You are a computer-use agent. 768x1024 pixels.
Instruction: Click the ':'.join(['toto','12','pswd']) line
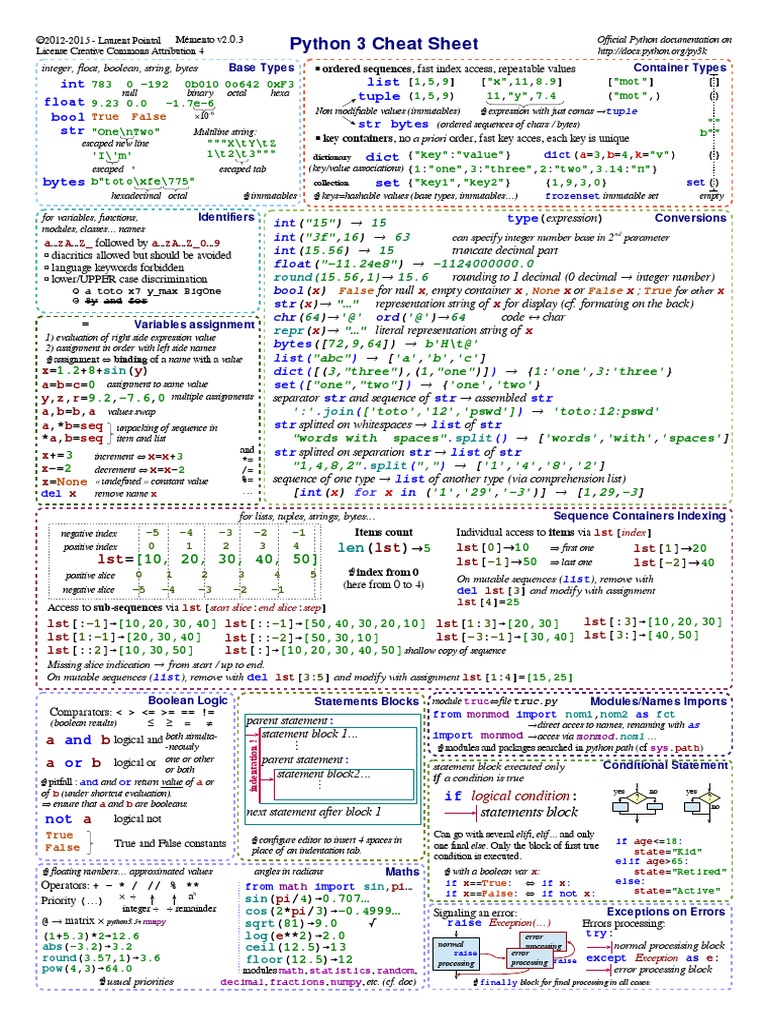(x=477, y=411)
